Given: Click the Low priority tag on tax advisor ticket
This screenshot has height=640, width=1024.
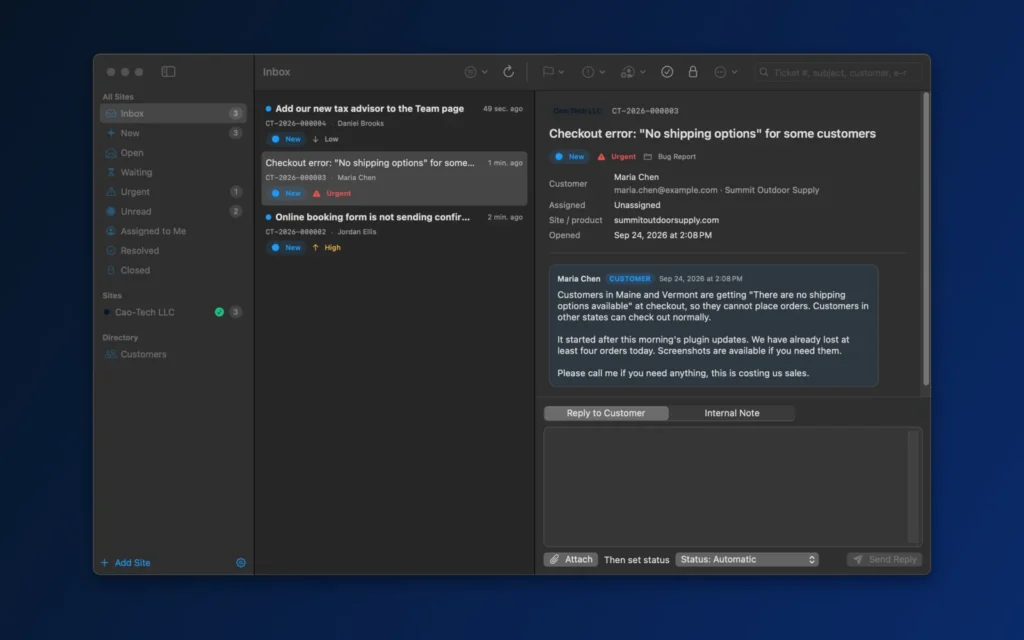Looking at the screenshot, I should coord(325,139).
